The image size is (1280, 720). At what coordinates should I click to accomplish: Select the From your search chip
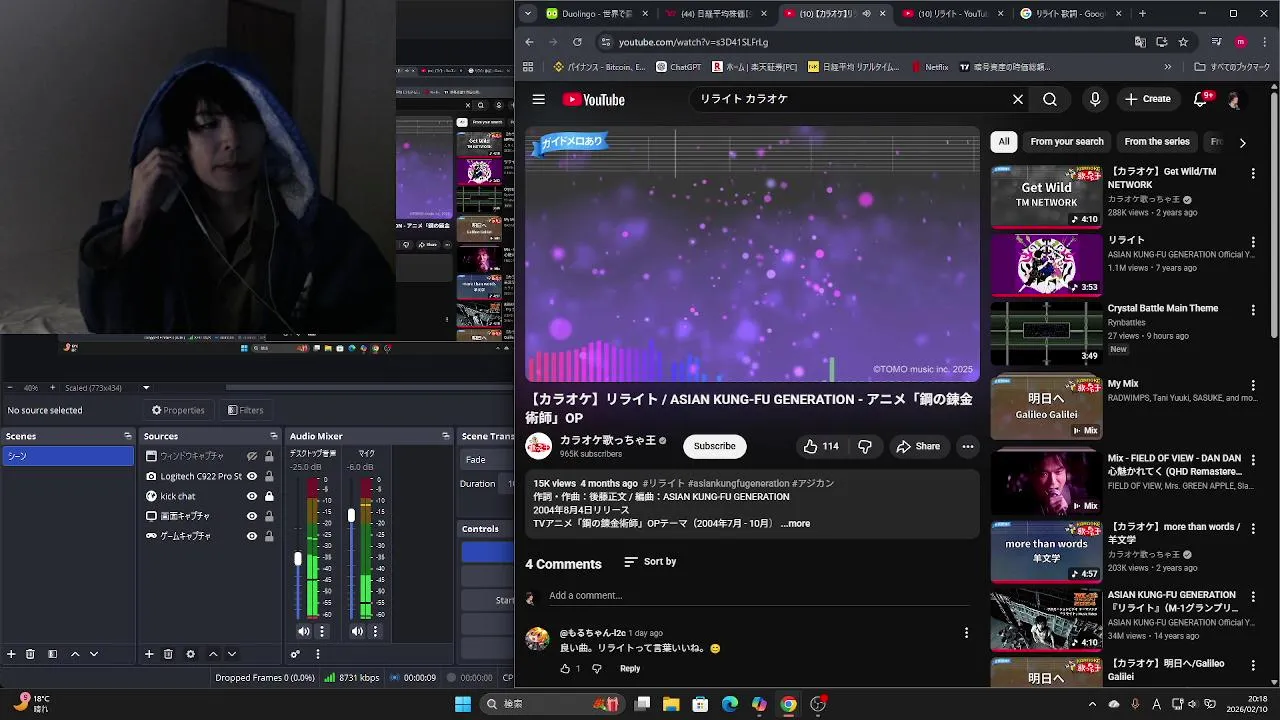point(1067,142)
